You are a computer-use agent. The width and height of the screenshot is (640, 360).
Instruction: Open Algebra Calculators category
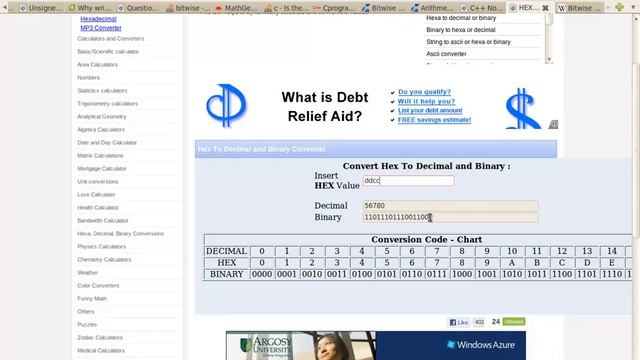coord(101,130)
